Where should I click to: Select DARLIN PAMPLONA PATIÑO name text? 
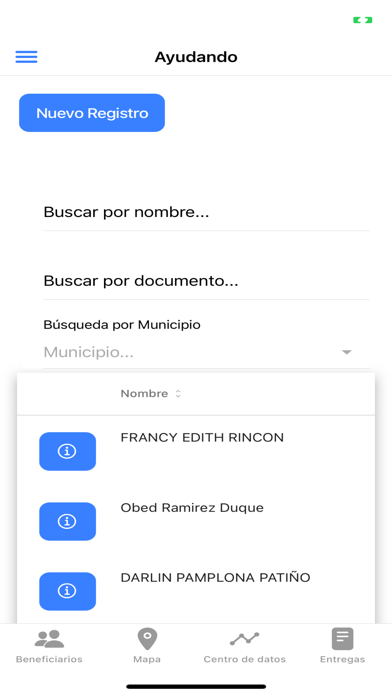coord(215,577)
